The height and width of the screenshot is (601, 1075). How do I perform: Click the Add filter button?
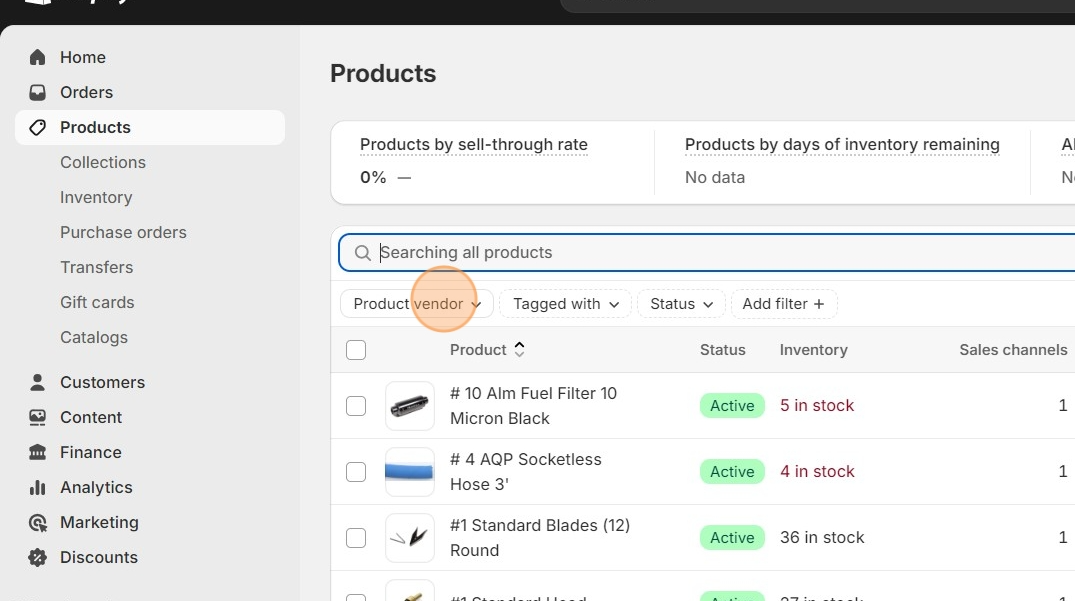[x=783, y=304]
